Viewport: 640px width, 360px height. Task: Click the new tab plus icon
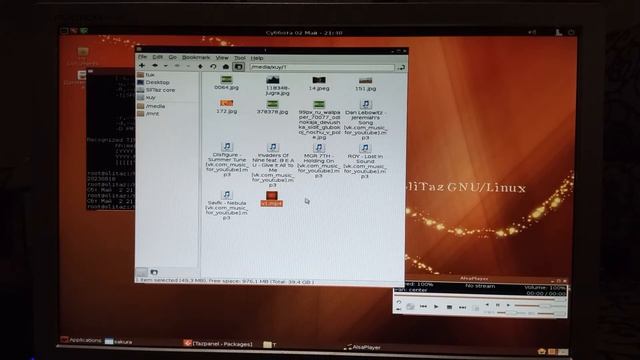(142, 66)
